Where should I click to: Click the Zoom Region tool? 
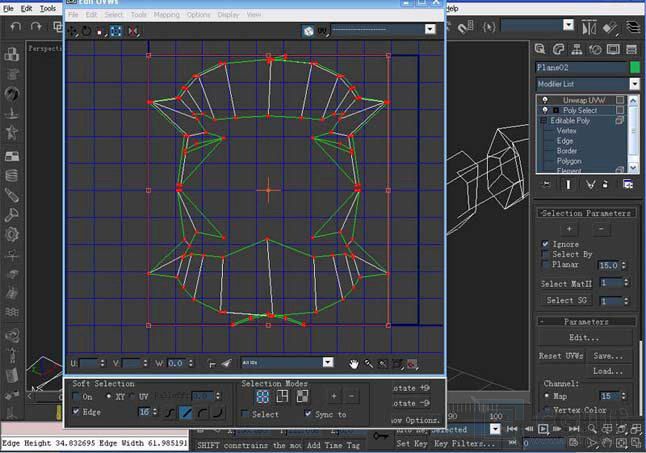(382, 364)
